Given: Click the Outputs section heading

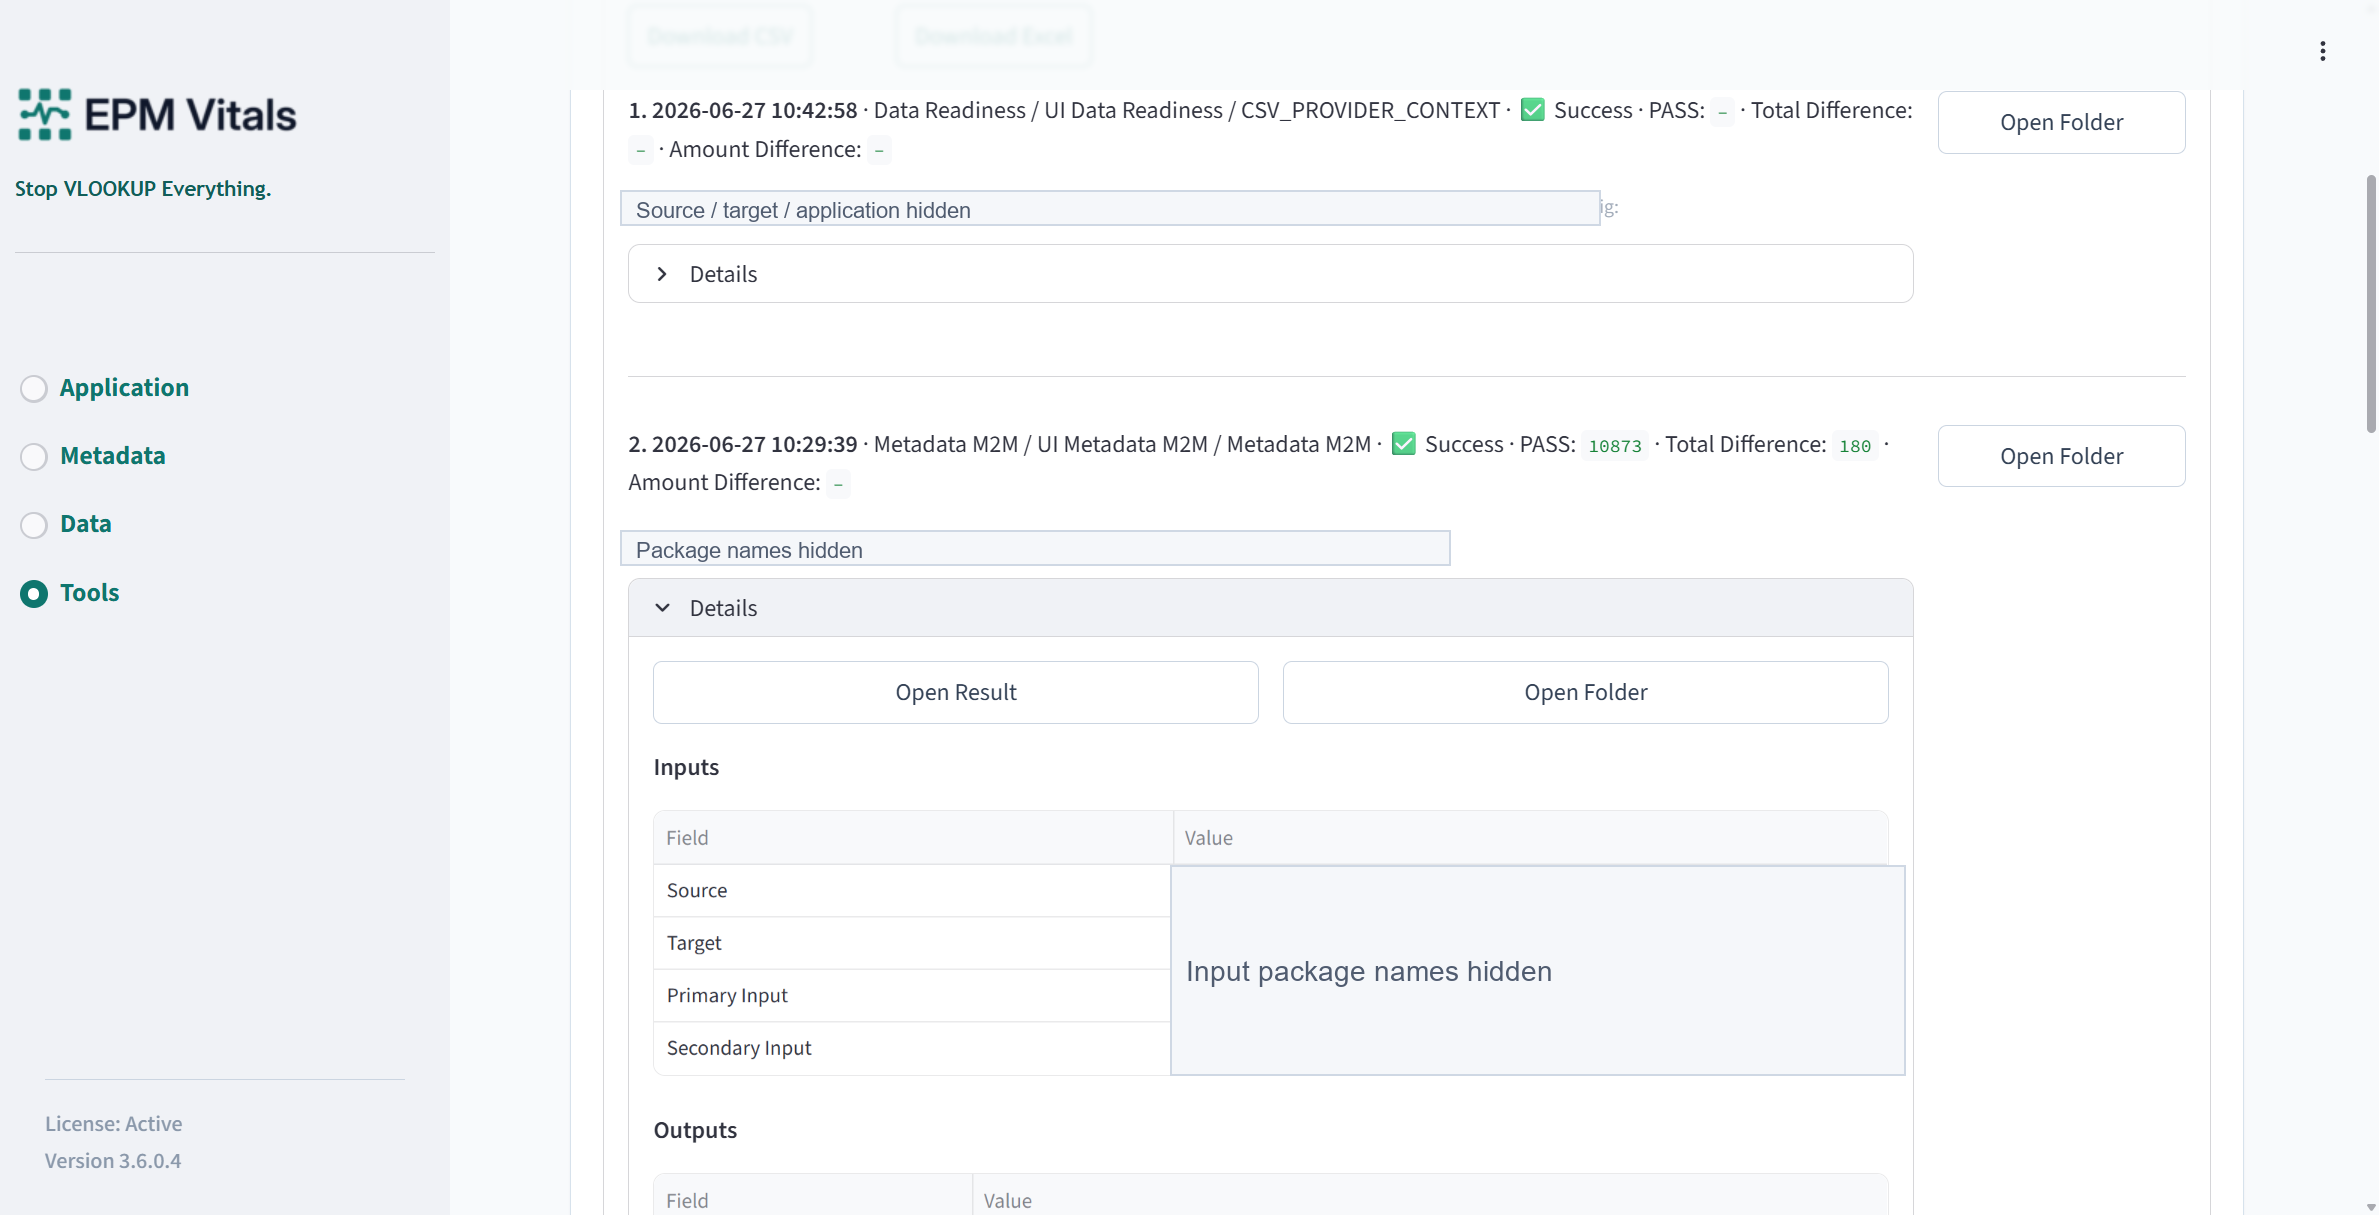Looking at the screenshot, I should click(695, 1130).
